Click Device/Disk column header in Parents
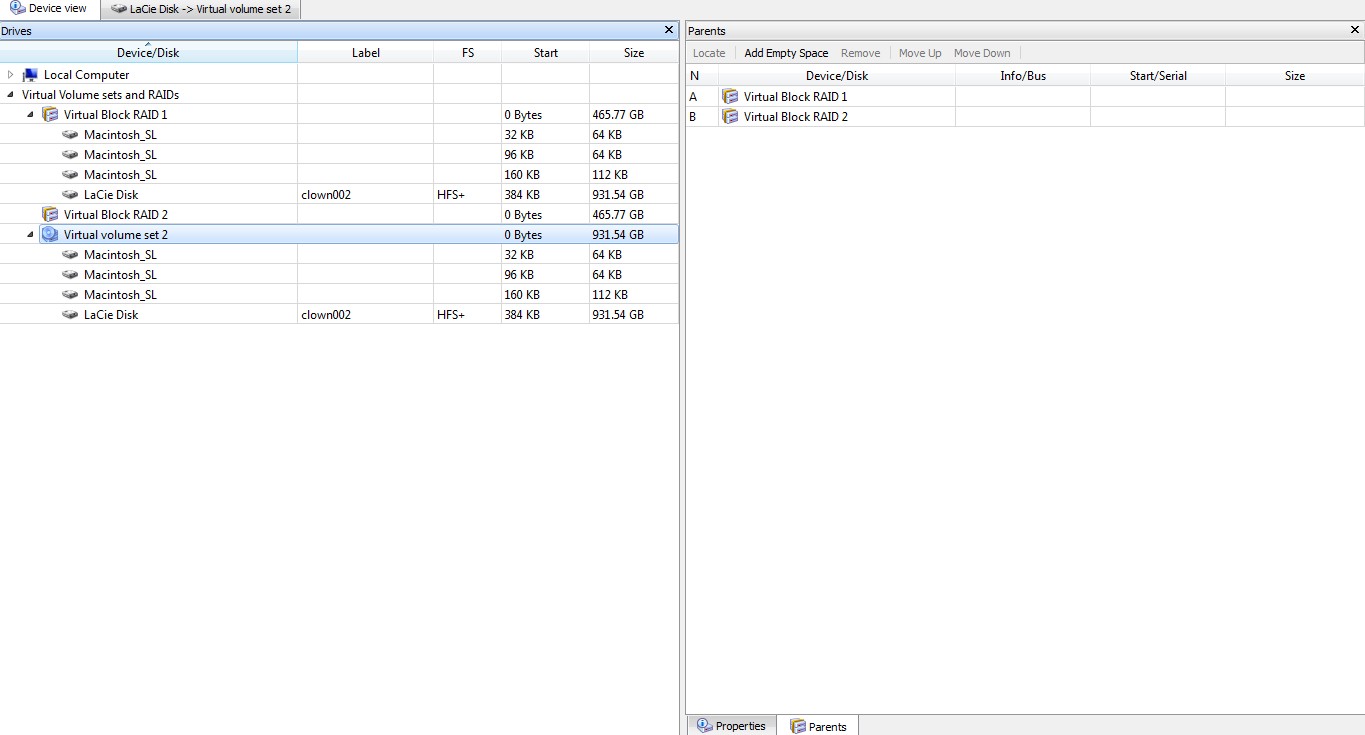 837,76
